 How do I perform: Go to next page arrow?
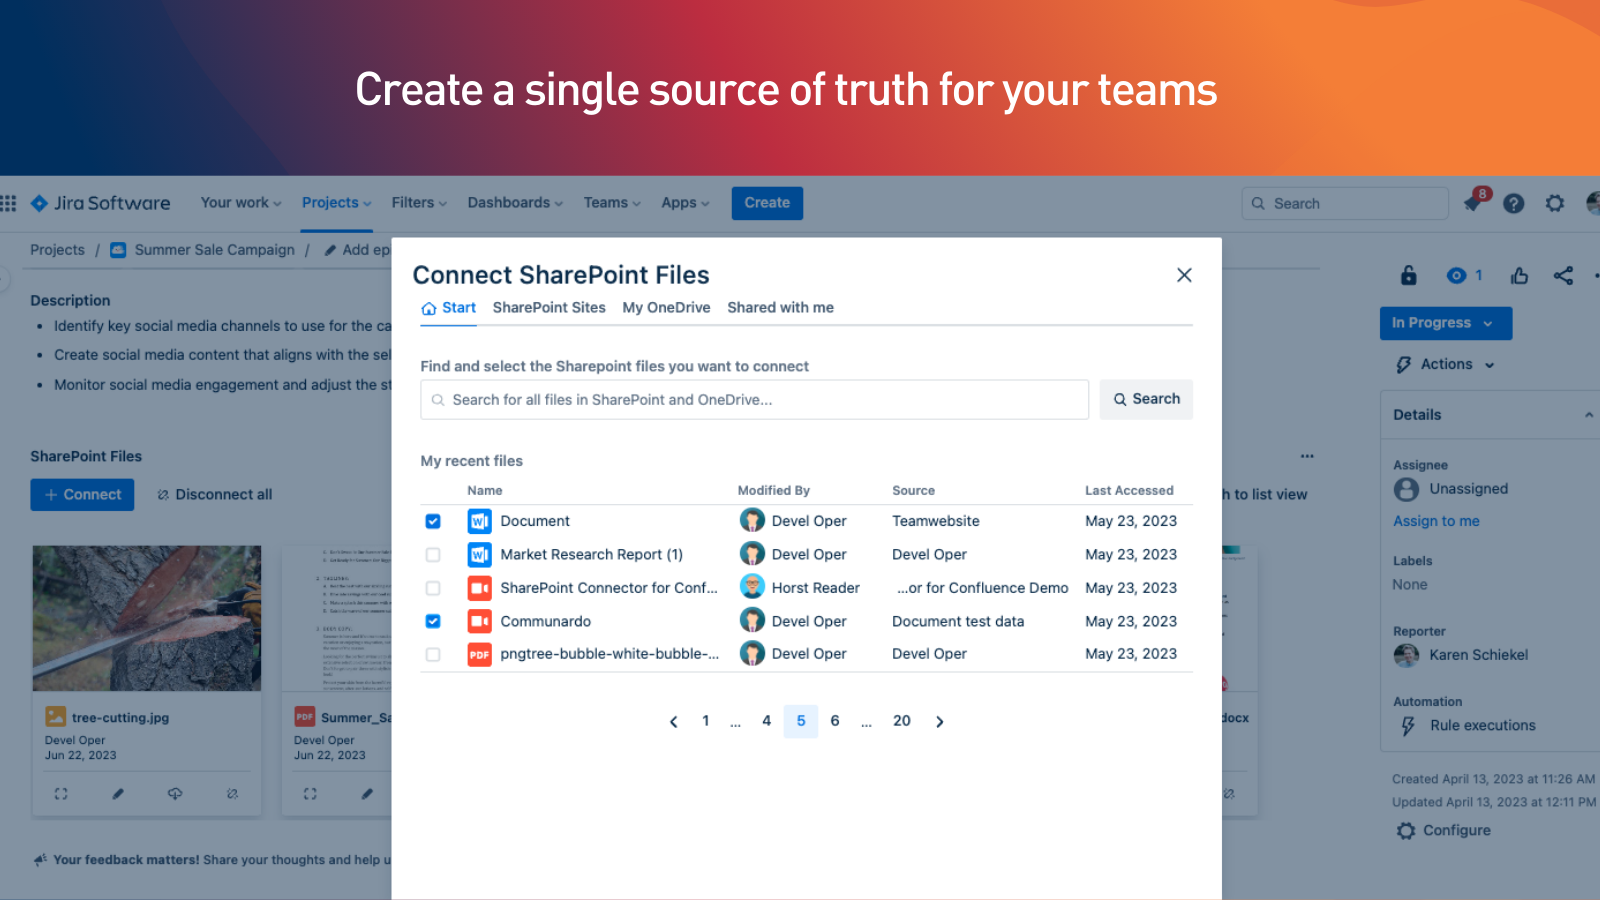tap(939, 721)
